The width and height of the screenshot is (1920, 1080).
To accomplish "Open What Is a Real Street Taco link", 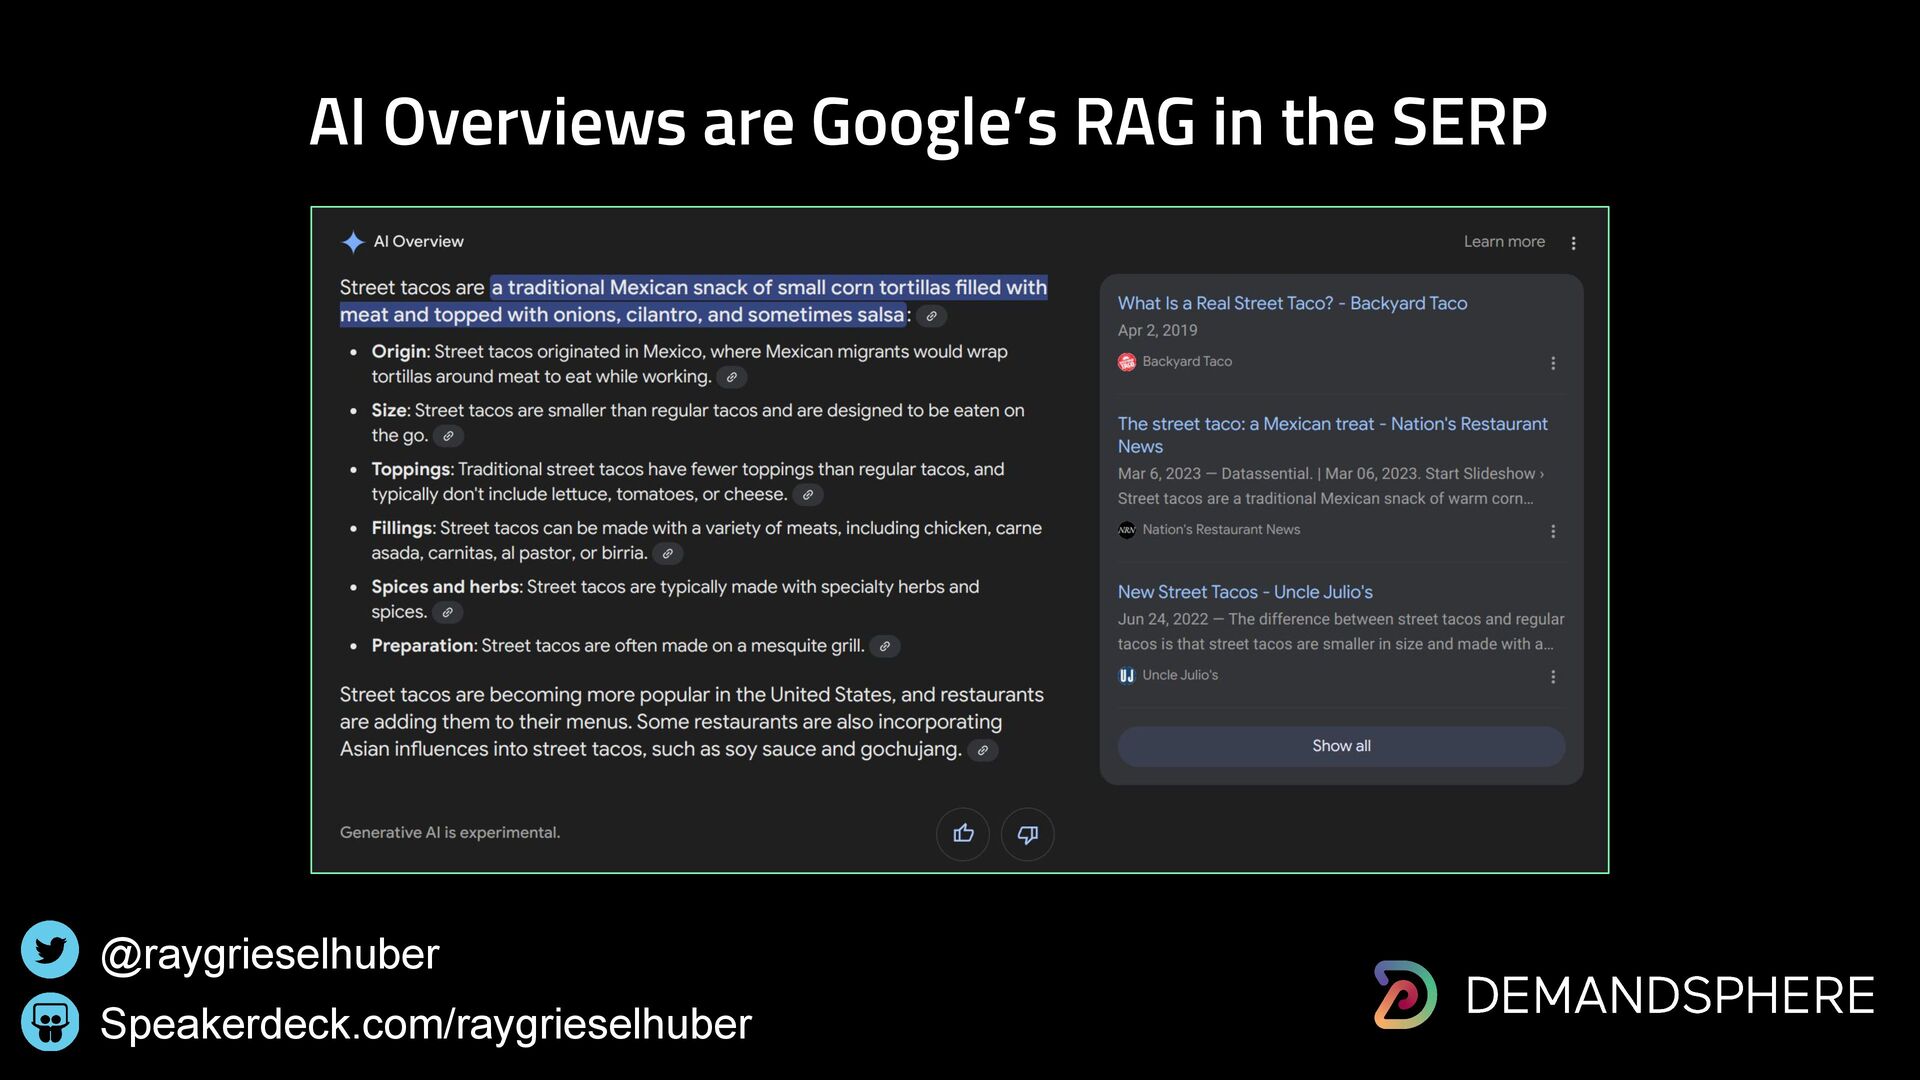I will pos(1292,303).
